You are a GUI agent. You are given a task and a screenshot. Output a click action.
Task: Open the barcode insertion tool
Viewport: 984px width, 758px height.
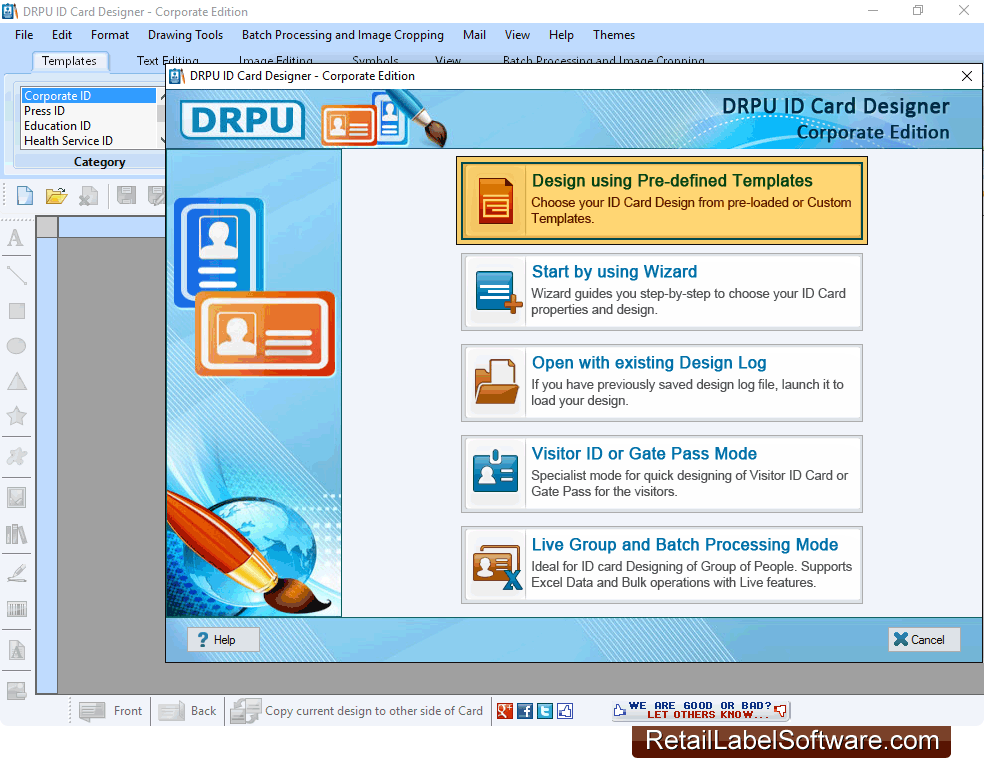[x=15, y=609]
